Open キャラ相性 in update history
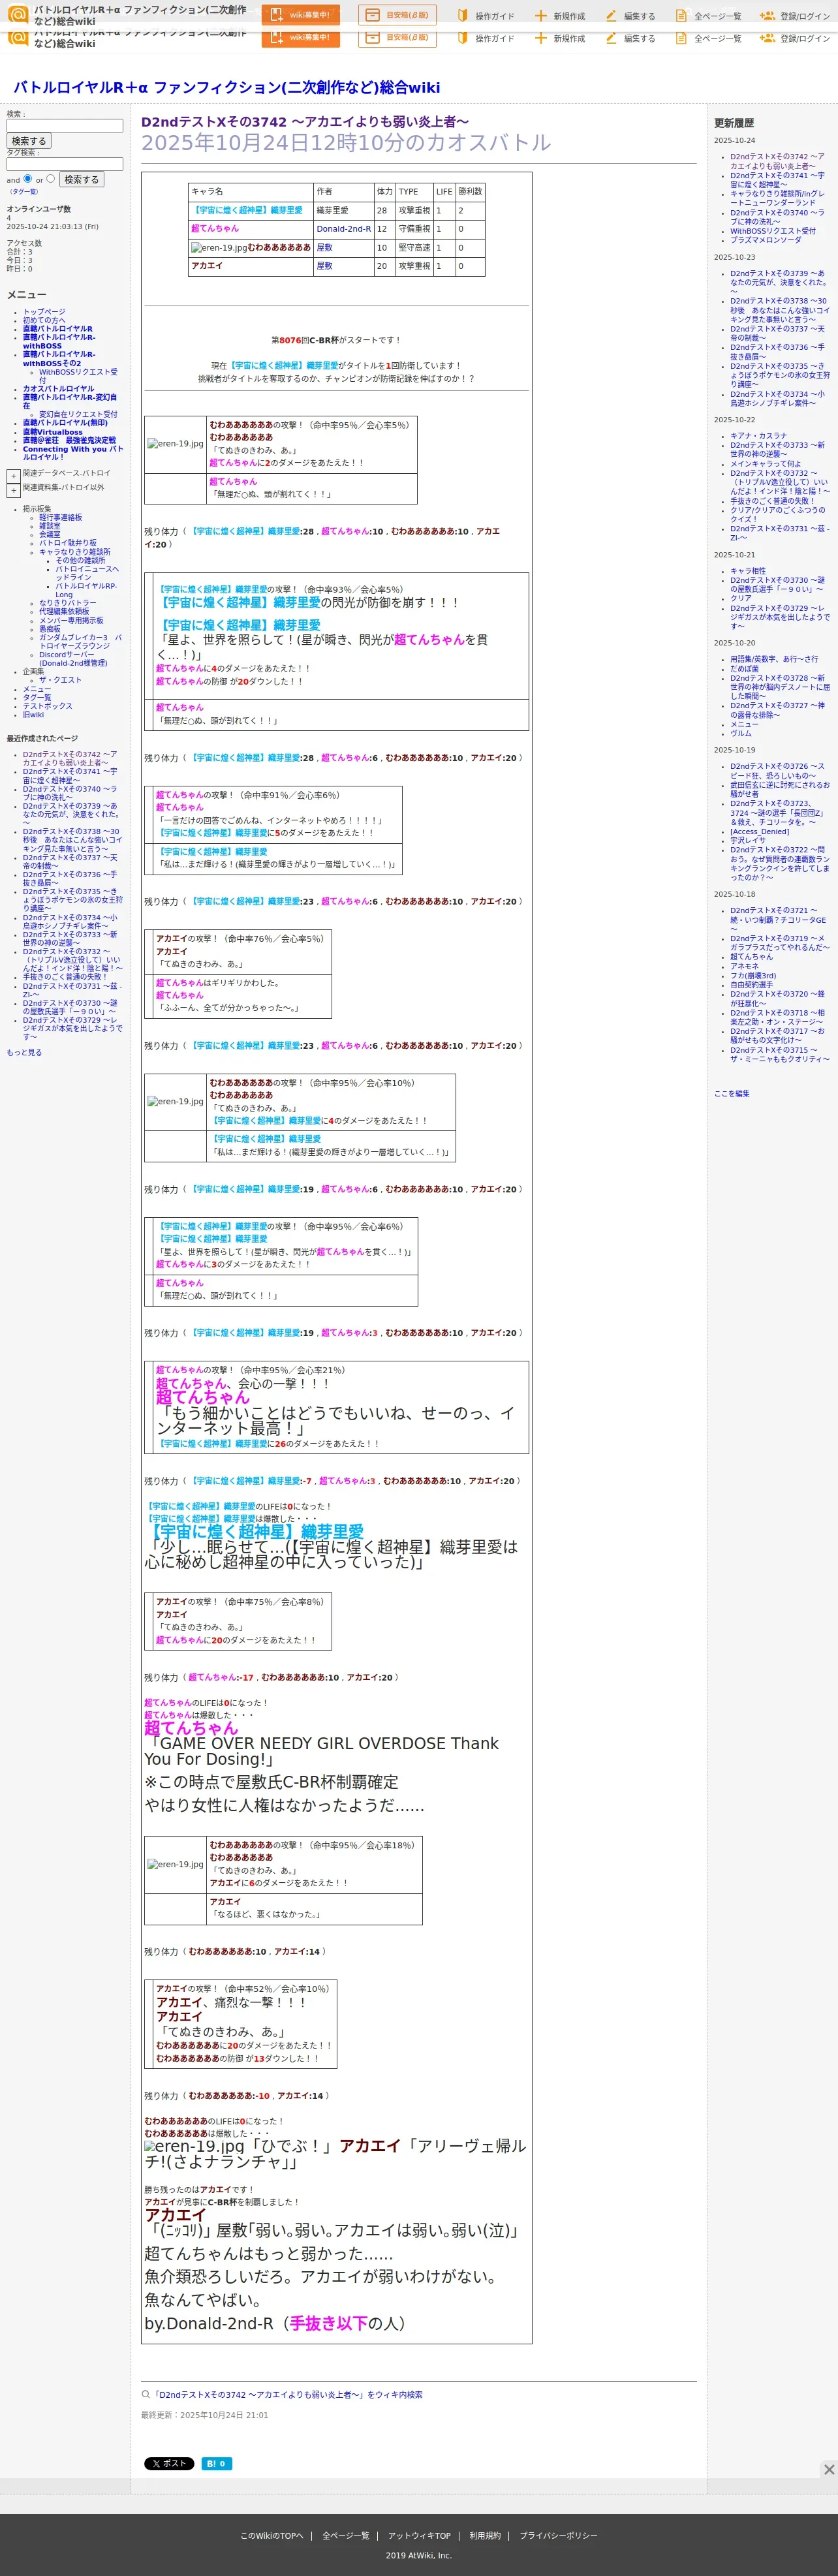Viewport: 838px width, 2576px height. coord(748,571)
